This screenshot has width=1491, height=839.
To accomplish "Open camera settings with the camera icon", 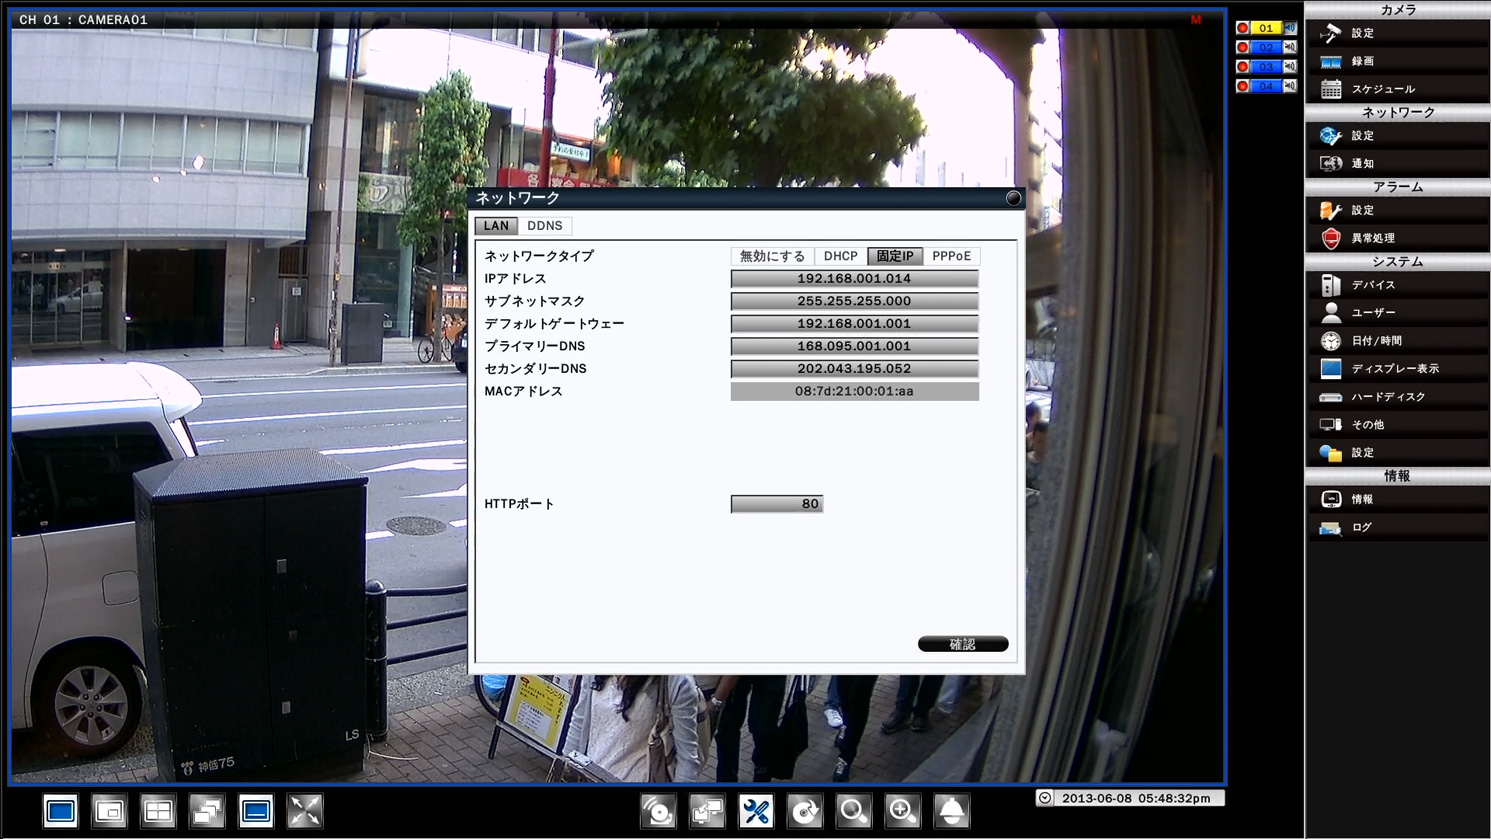I will [x=1330, y=32].
